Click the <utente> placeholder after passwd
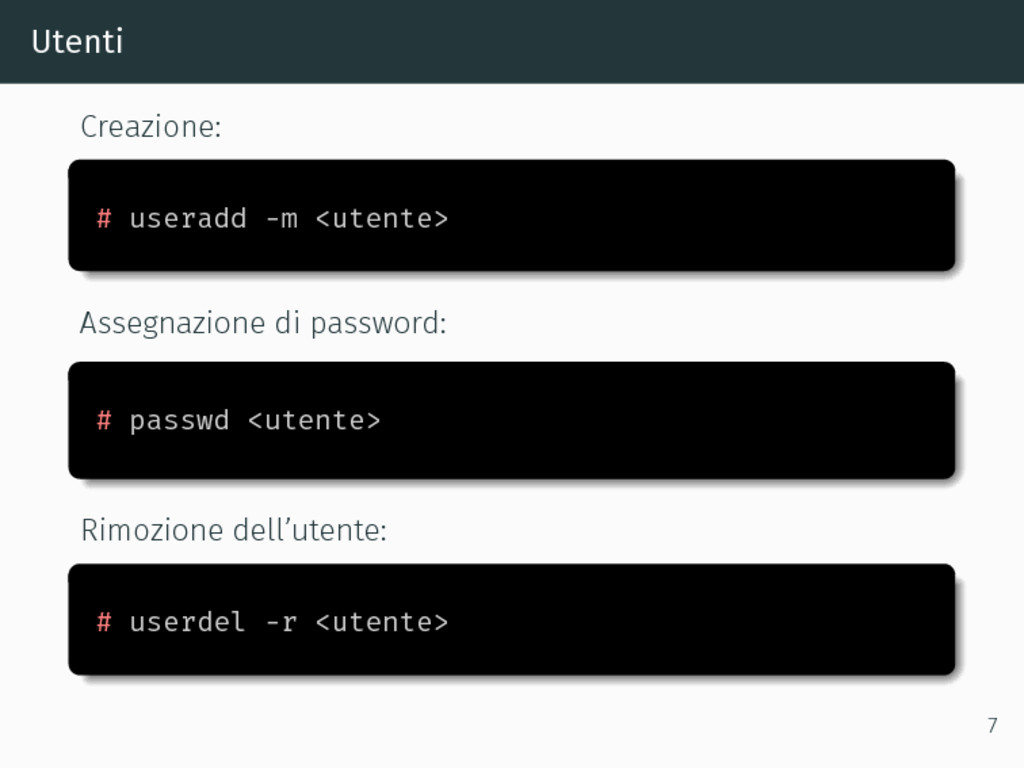 pyautogui.click(x=314, y=420)
